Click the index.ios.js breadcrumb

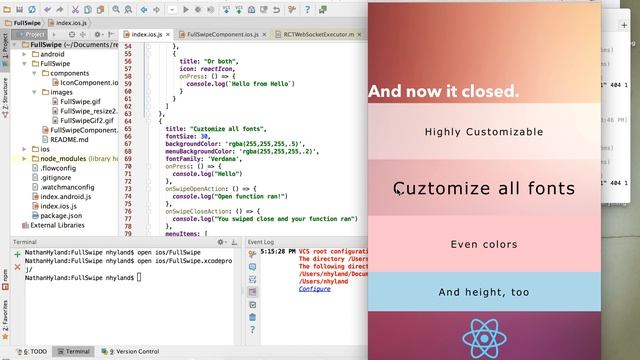click(x=67, y=23)
